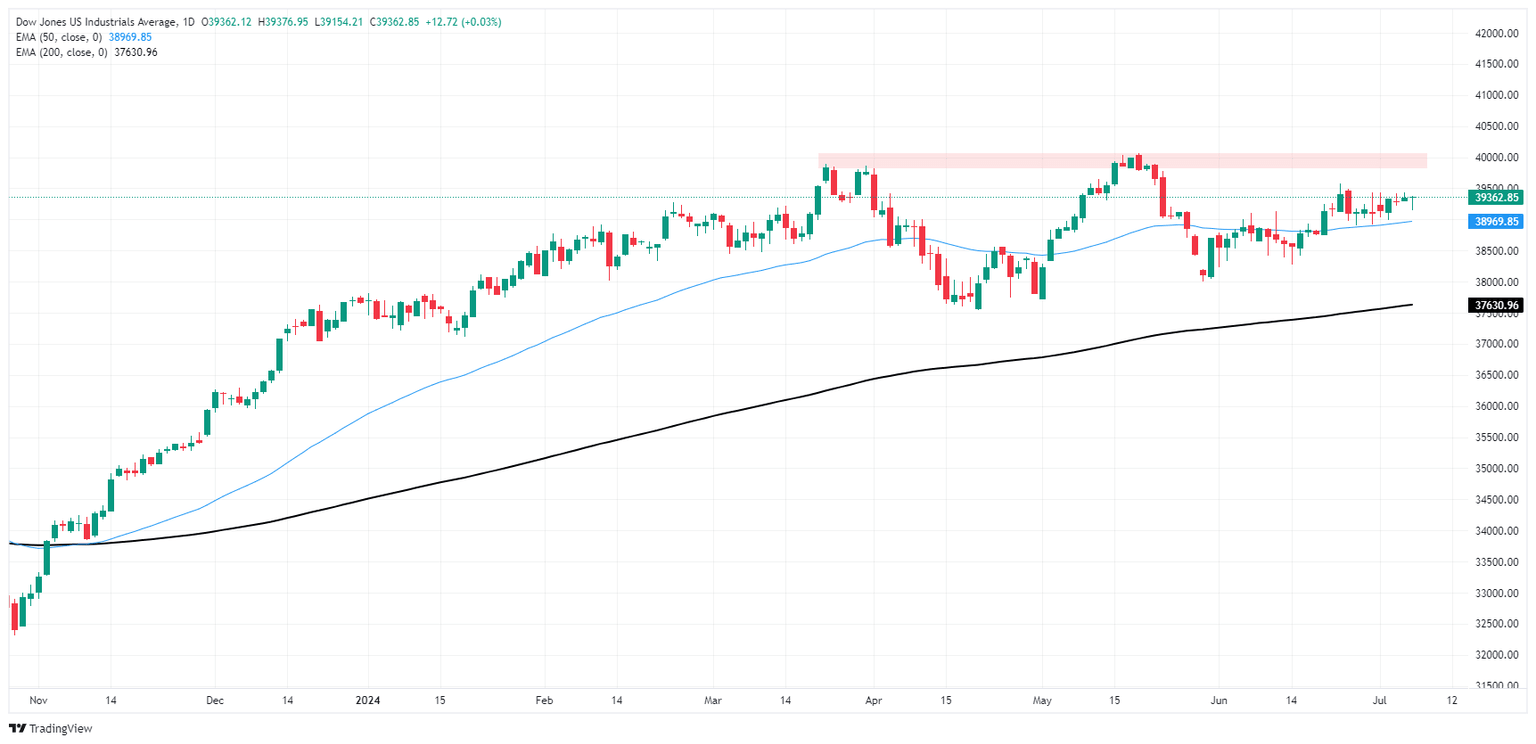The width and height of the screenshot is (1536, 744).
Task: Click the Nov label on time axis
Action: pyautogui.click(x=38, y=702)
